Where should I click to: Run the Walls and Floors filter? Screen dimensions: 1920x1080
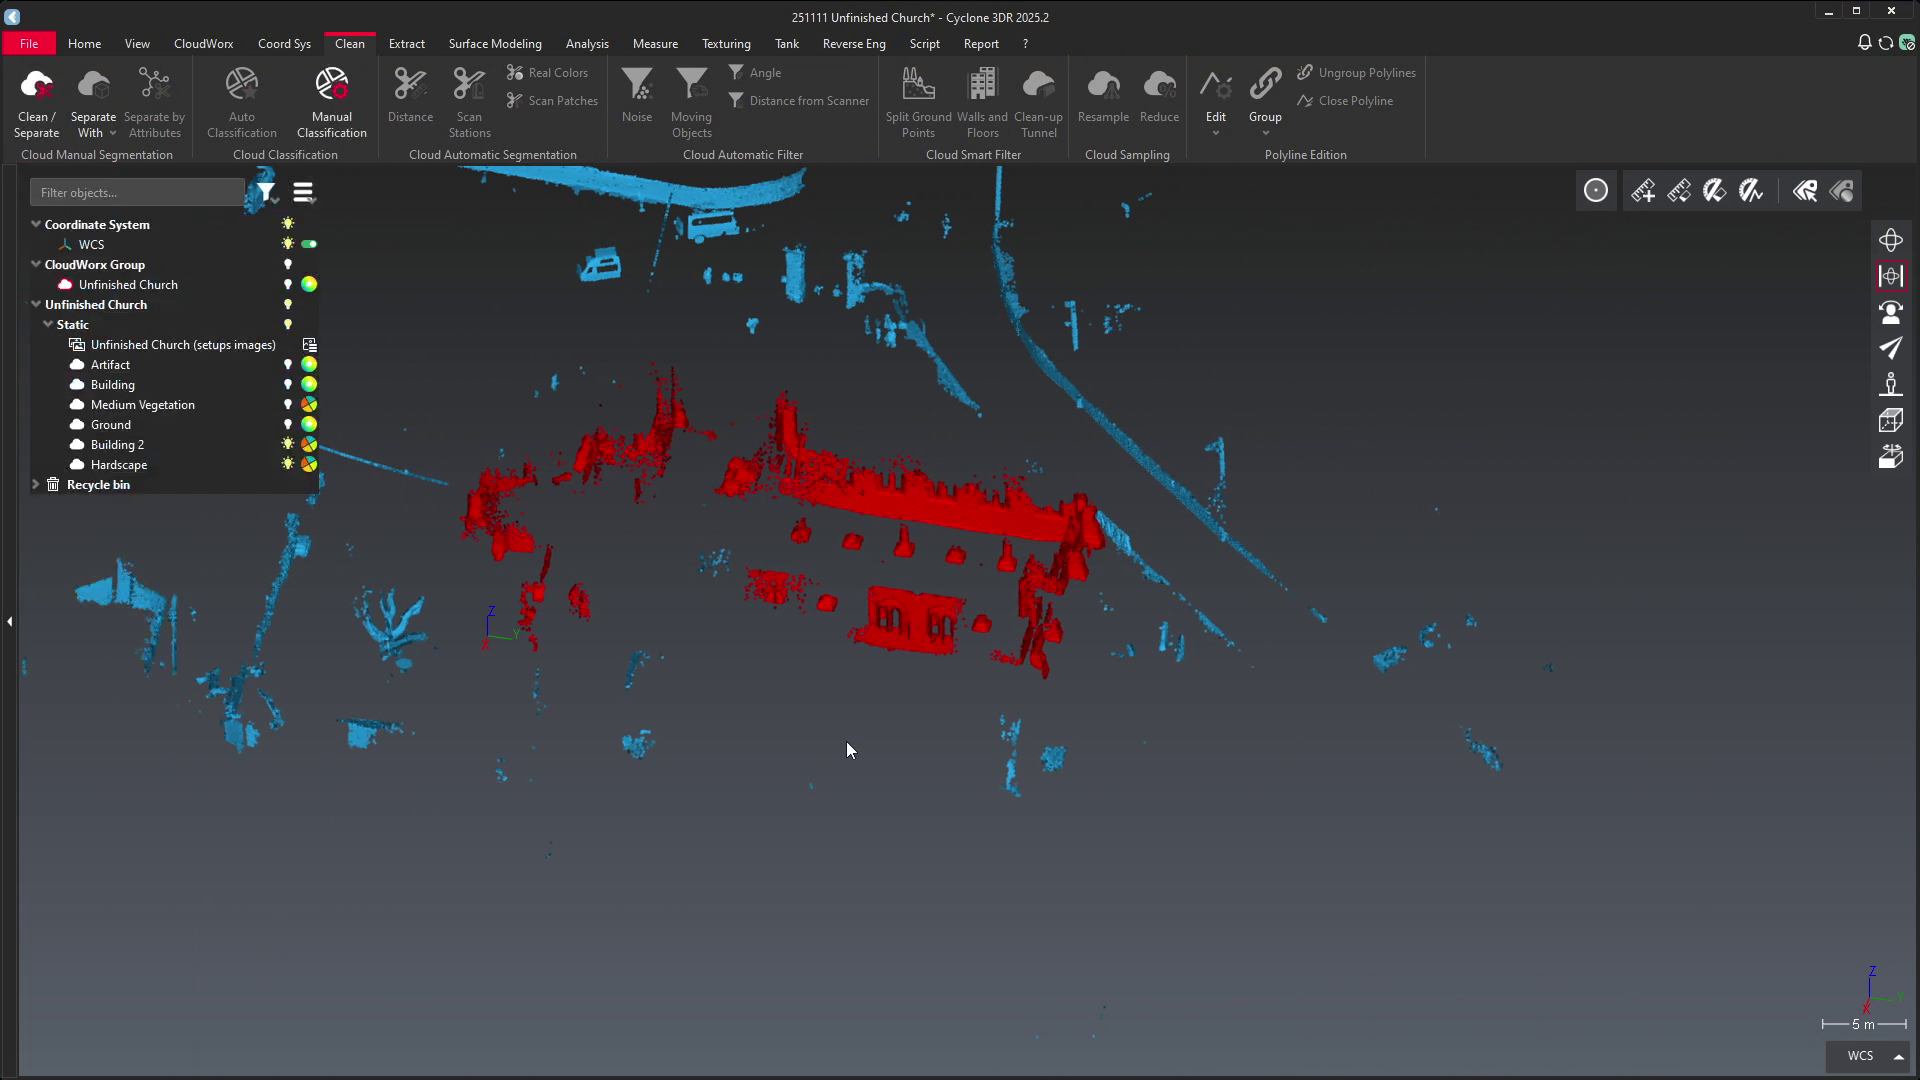click(x=982, y=101)
